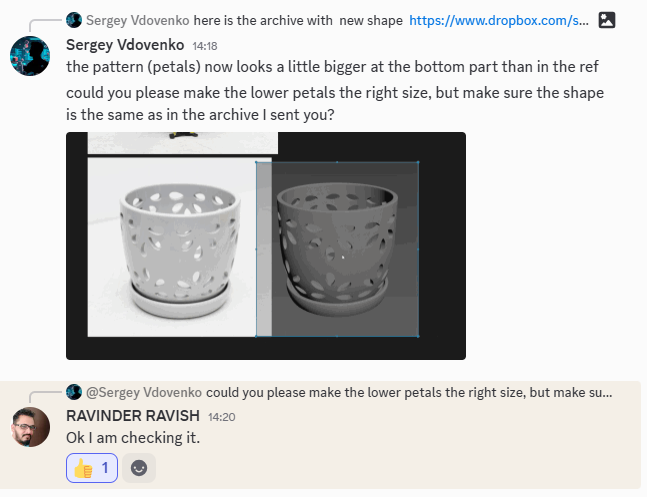Click the small Sergey avatar in the top reply preview
Viewport: 647px width, 497px height.
tap(74, 20)
